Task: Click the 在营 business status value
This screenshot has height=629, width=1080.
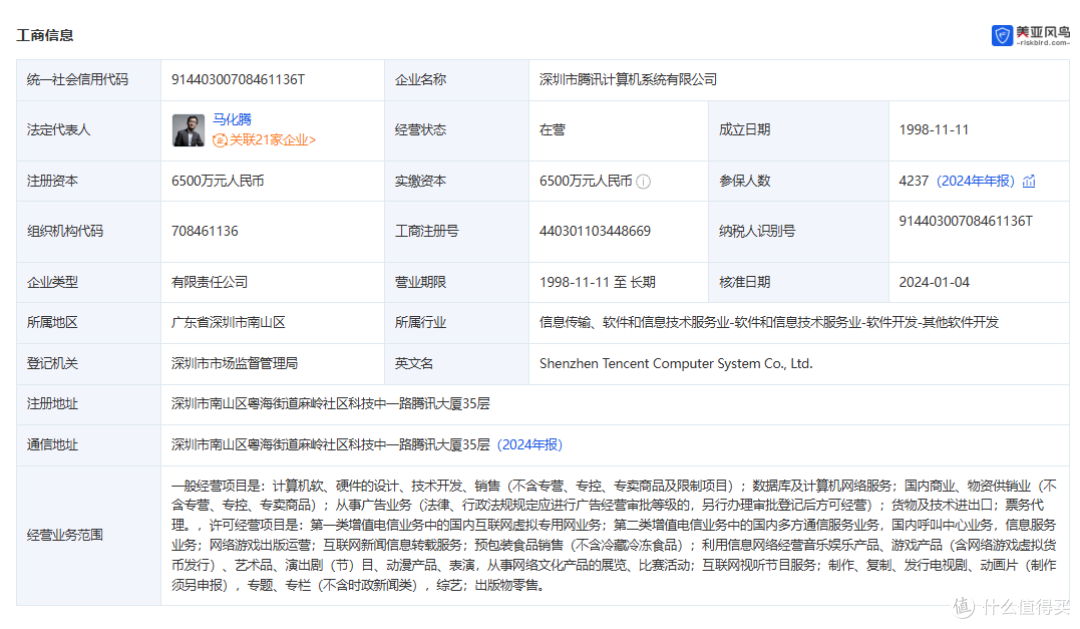Action: pos(552,130)
